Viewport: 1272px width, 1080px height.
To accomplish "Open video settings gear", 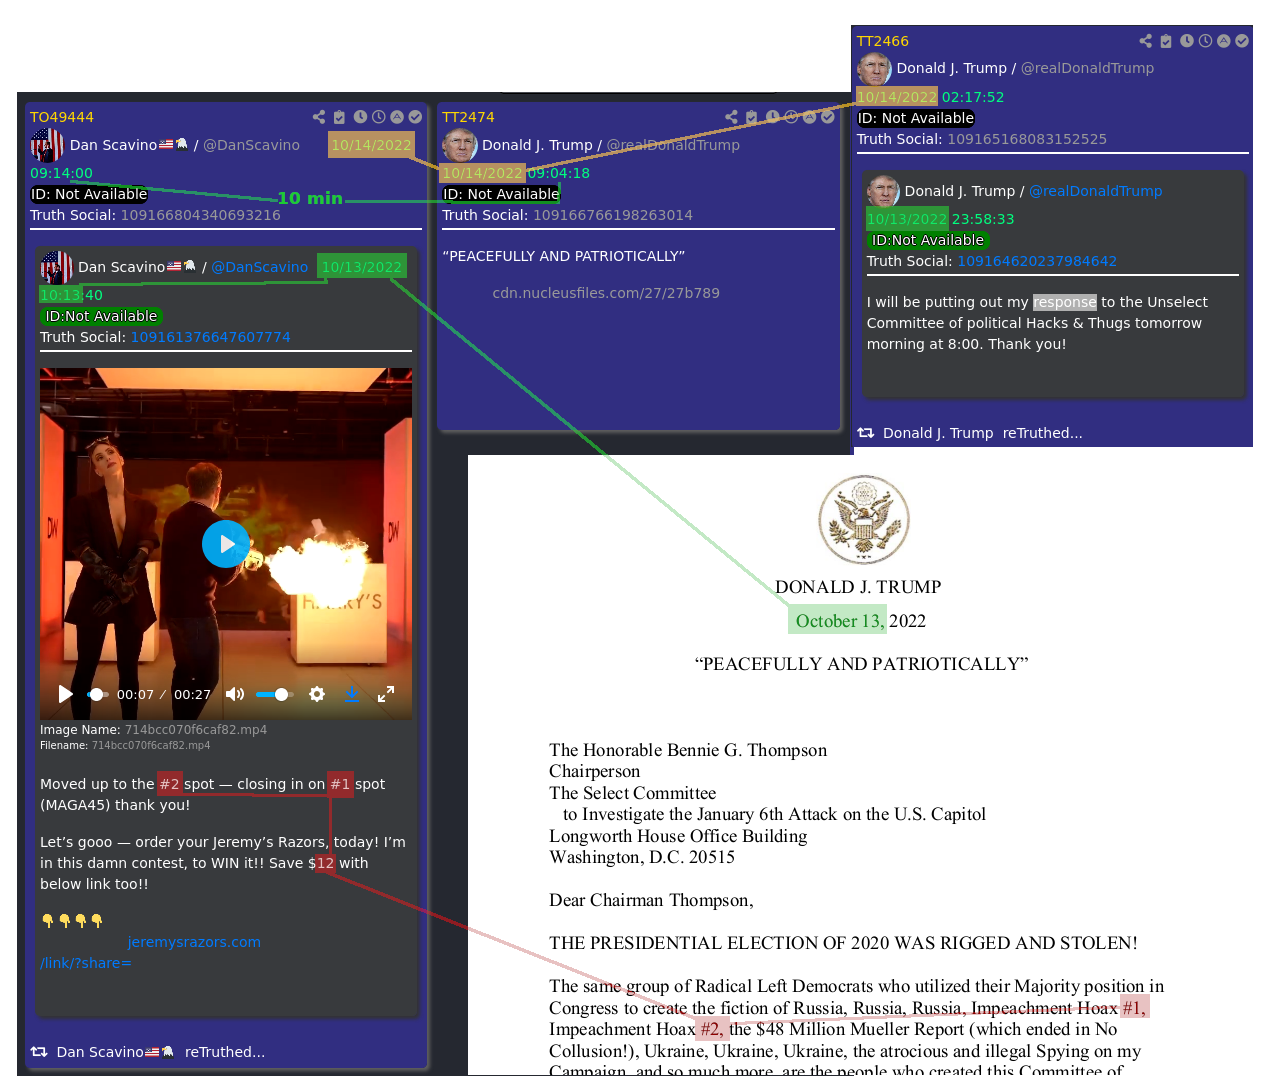I will [x=317, y=694].
